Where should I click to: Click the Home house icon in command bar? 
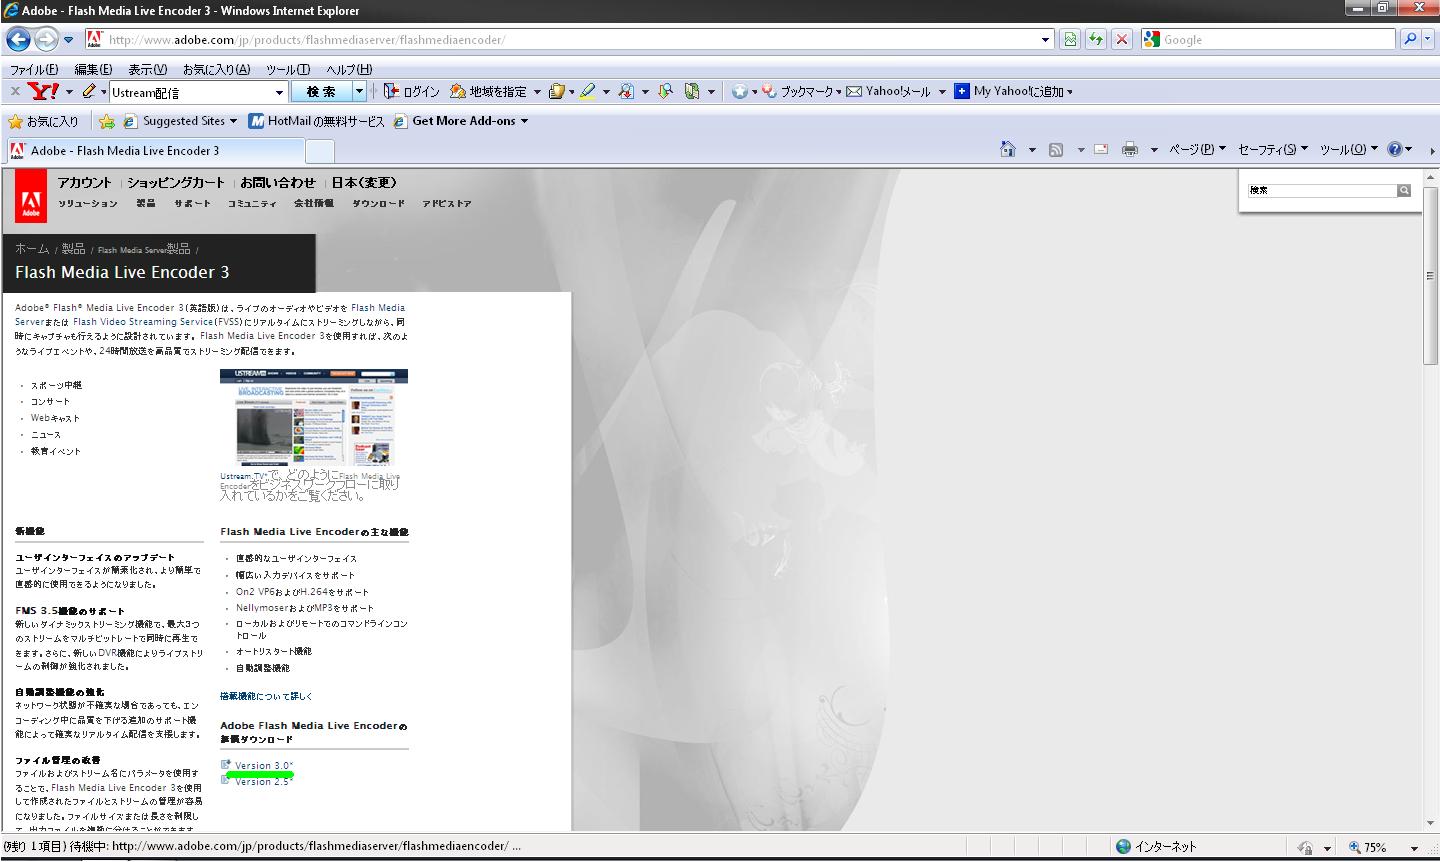(x=1008, y=149)
